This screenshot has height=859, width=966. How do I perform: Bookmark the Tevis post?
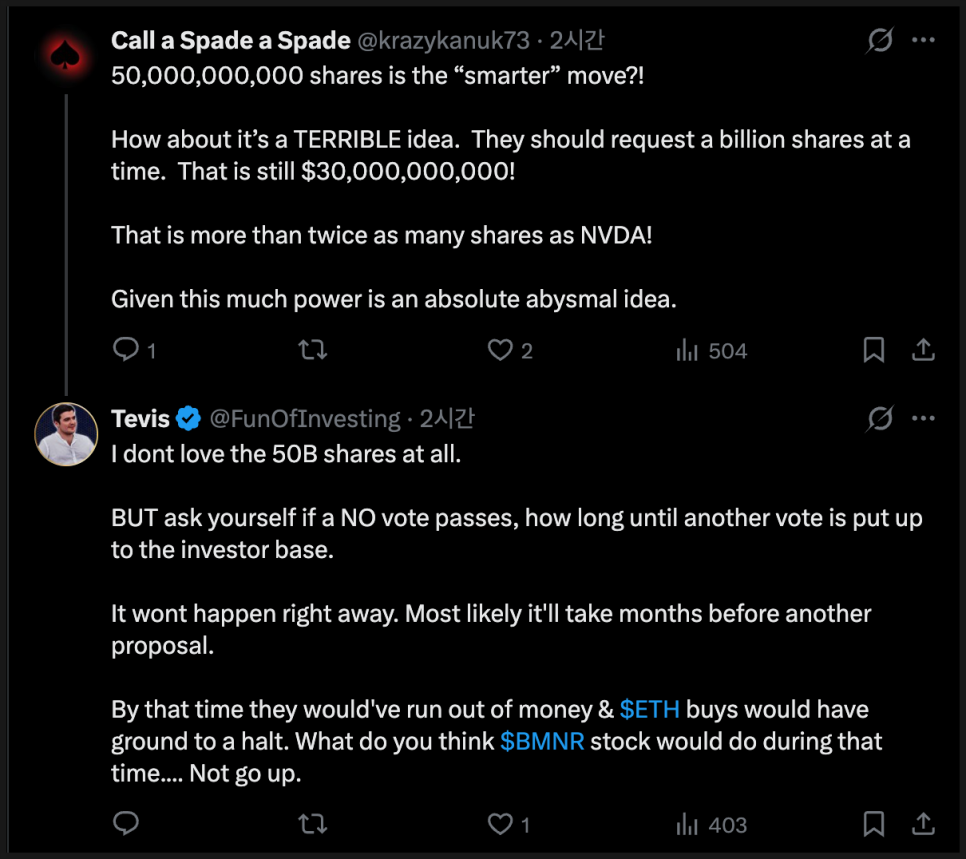(873, 824)
